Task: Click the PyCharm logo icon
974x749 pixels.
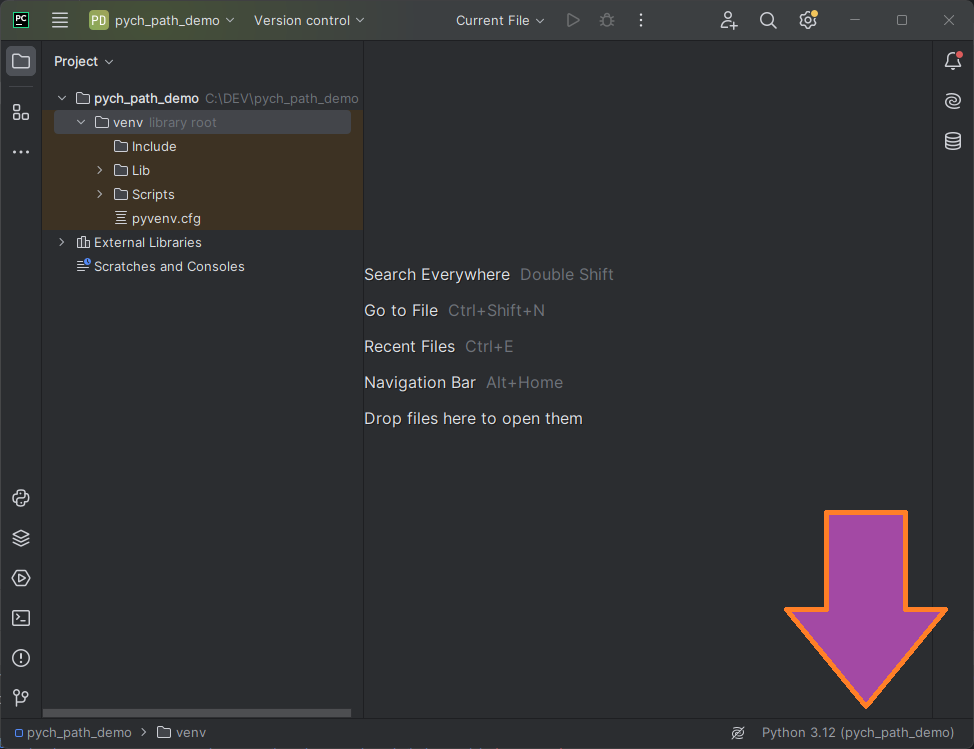Action: coord(21,20)
